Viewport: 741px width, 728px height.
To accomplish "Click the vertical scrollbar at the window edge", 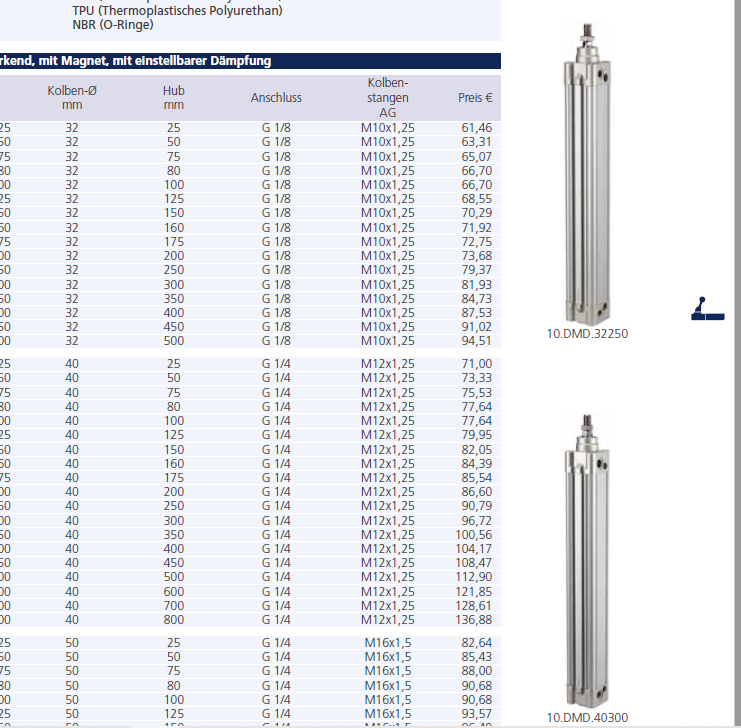I will coord(738,363).
